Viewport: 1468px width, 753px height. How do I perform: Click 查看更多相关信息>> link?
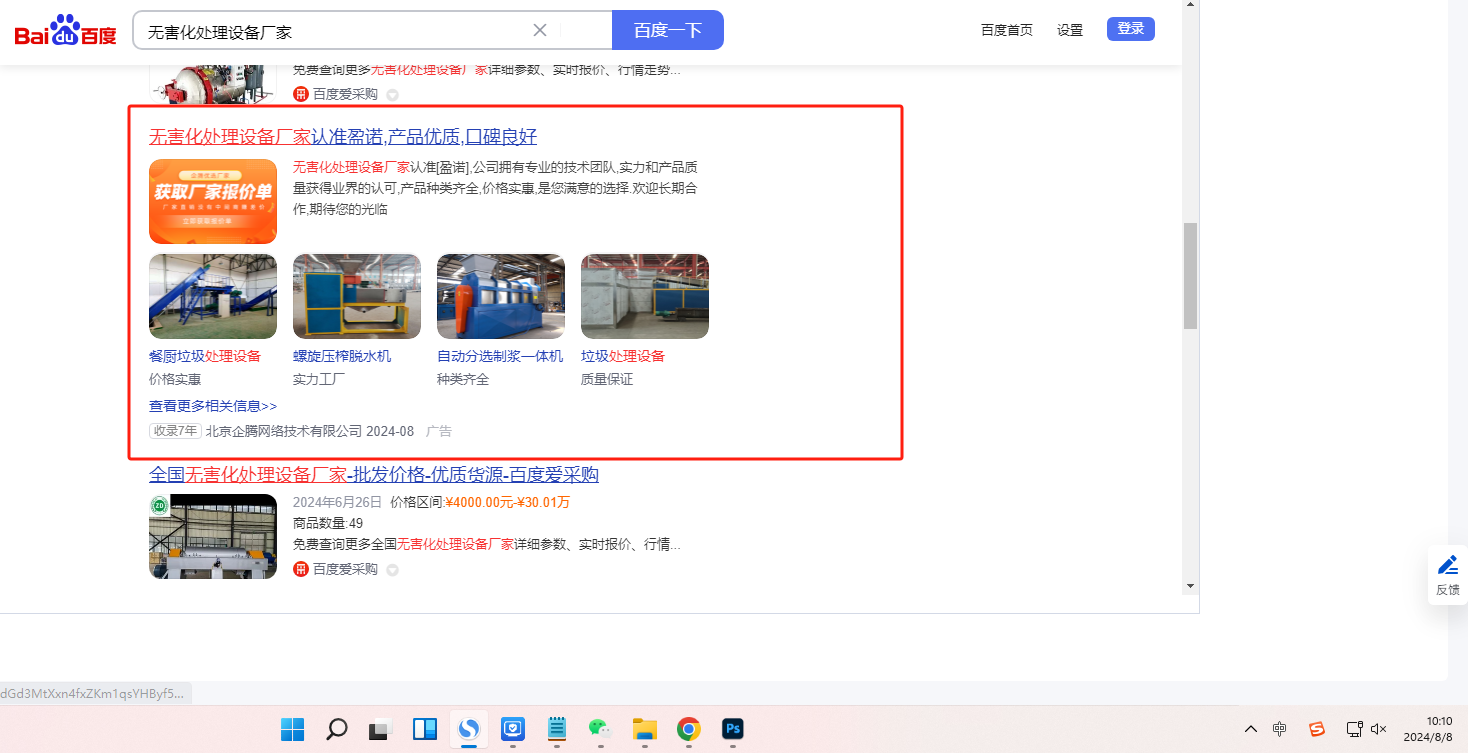pyautogui.click(x=213, y=406)
